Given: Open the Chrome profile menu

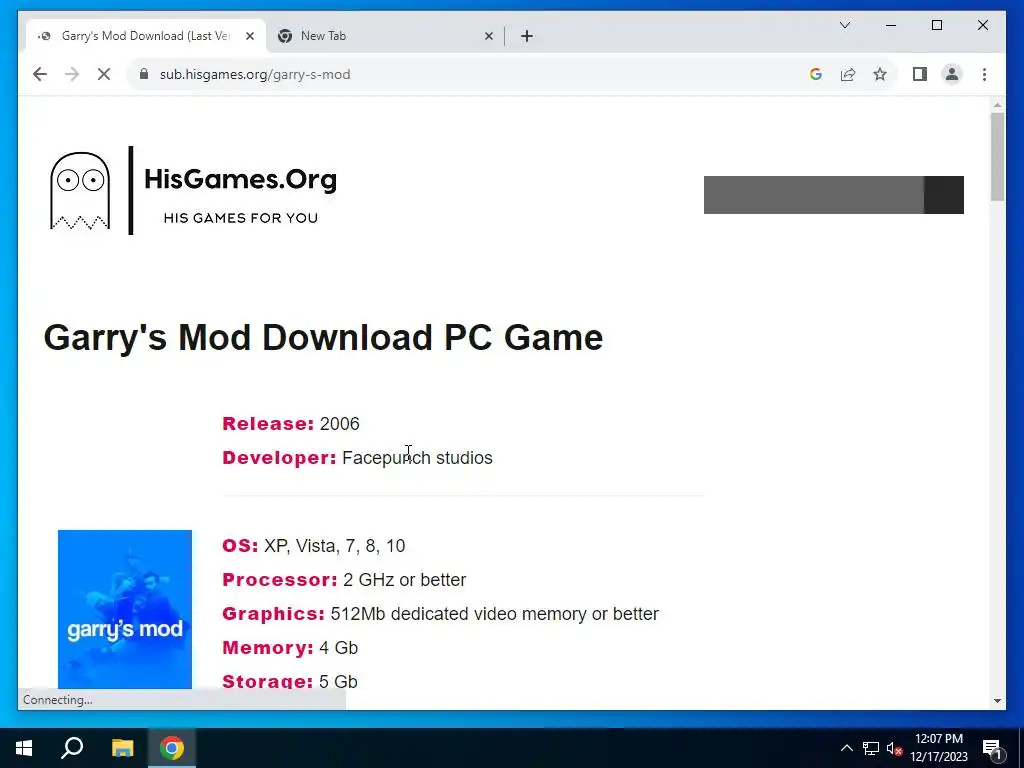Looking at the screenshot, I should (x=952, y=74).
